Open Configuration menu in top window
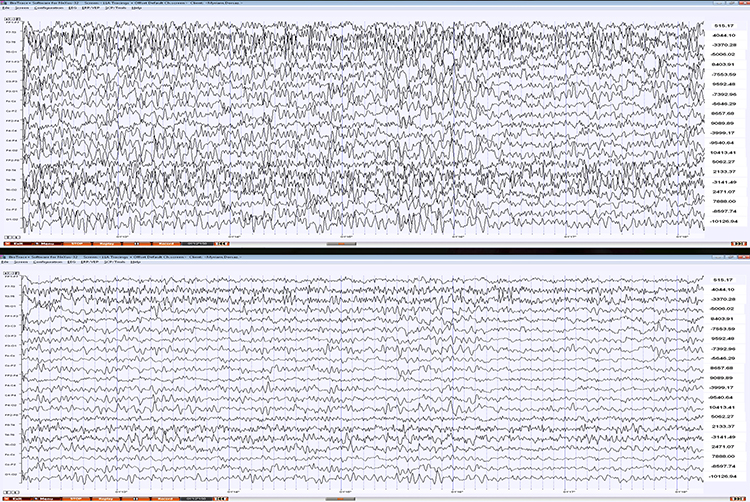The image size is (750, 502). (x=48, y=8)
